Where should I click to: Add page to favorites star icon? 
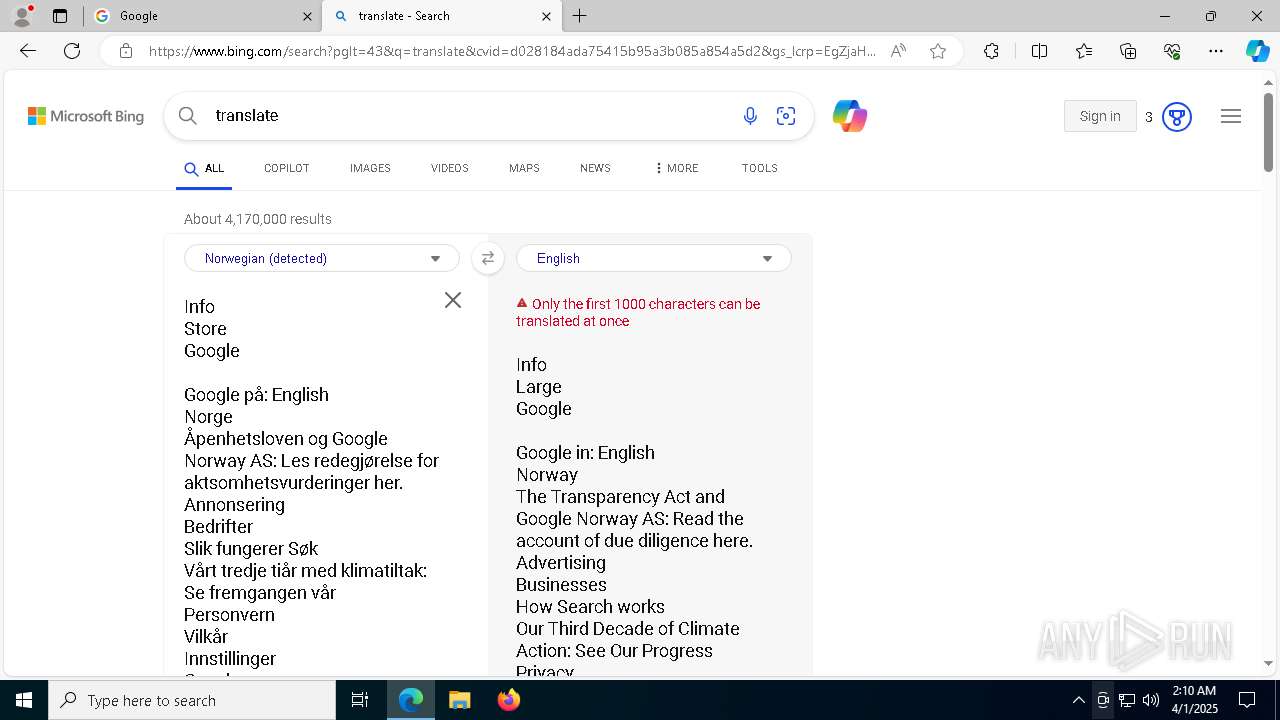coord(938,51)
